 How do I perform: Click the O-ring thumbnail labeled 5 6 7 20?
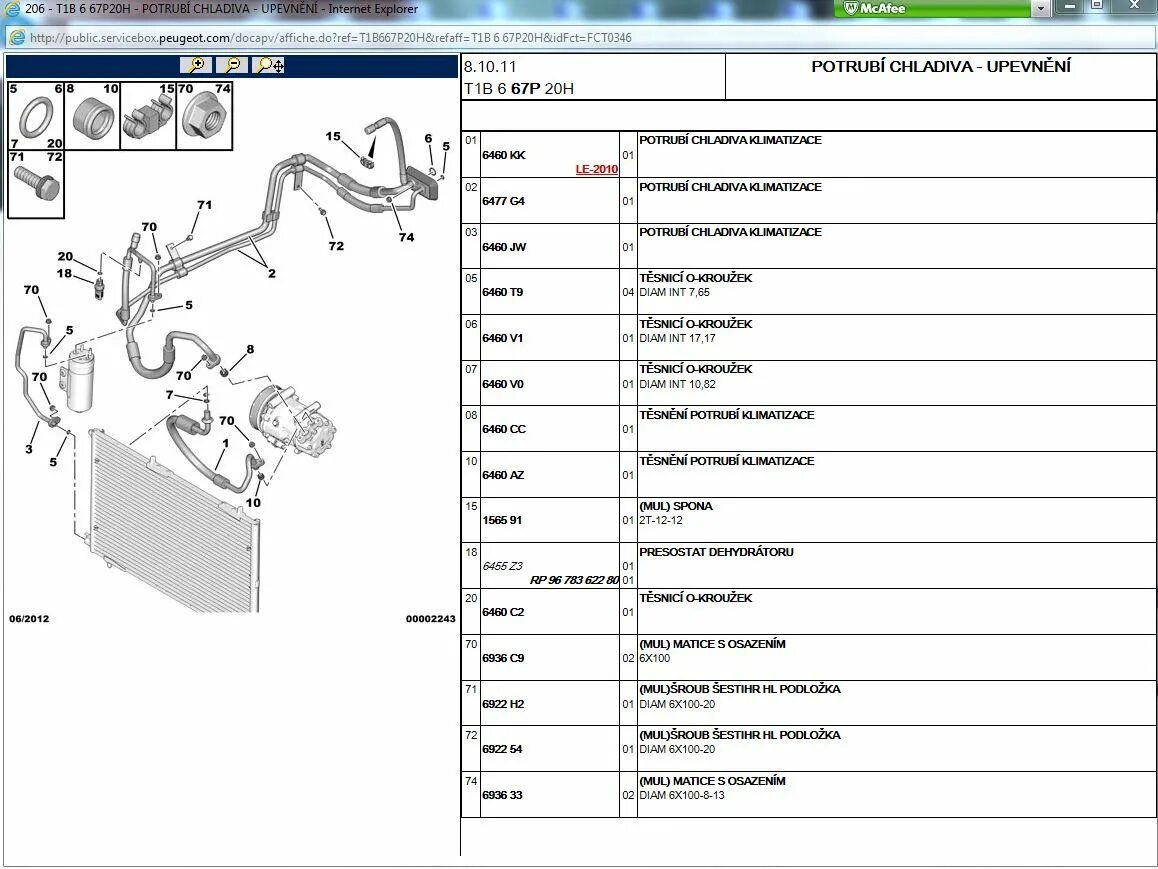[35, 116]
